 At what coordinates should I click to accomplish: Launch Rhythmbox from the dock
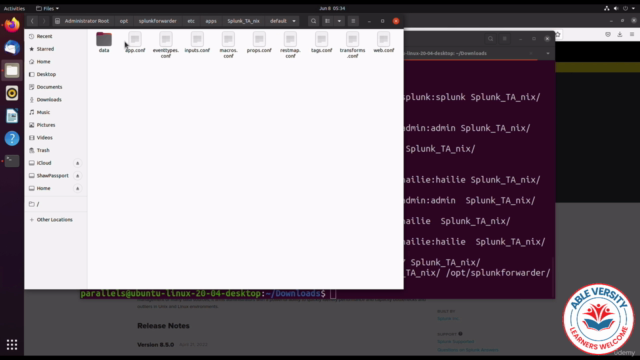point(12,93)
